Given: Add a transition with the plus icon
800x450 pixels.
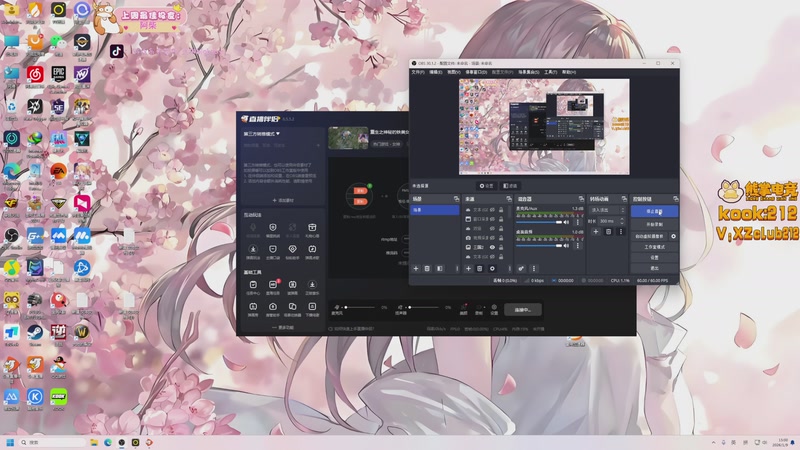Looking at the screenshot, I should pyautogui.click(x=595, y=232).
